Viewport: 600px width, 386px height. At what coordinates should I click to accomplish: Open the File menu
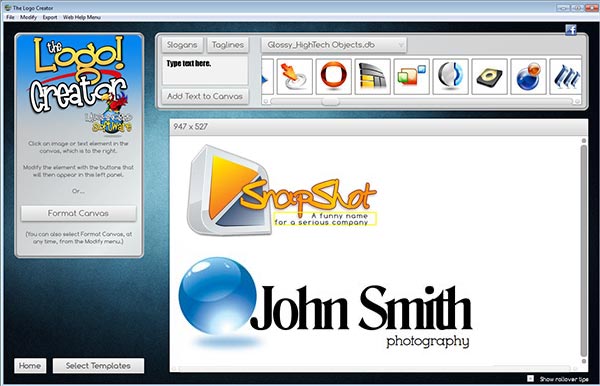[x=10, y=17]
